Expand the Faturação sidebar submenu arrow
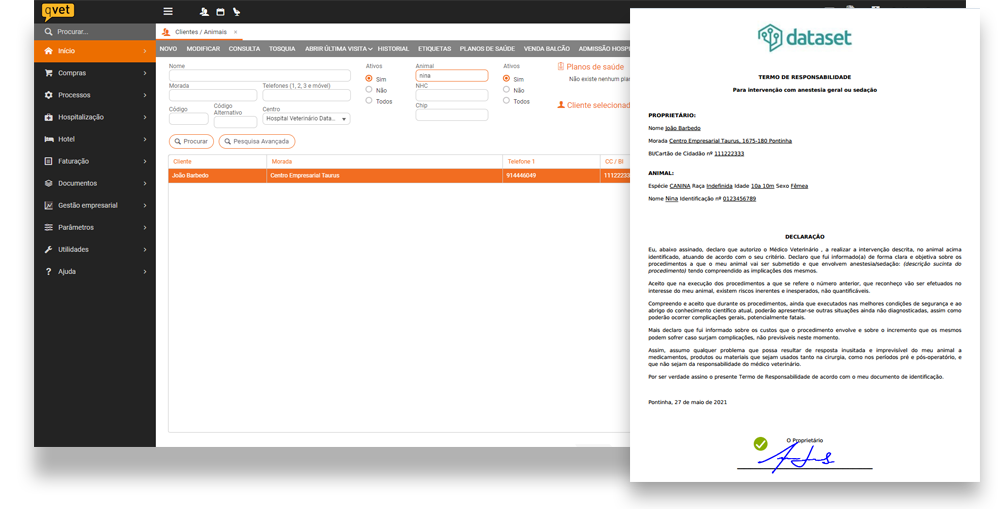 145,161
